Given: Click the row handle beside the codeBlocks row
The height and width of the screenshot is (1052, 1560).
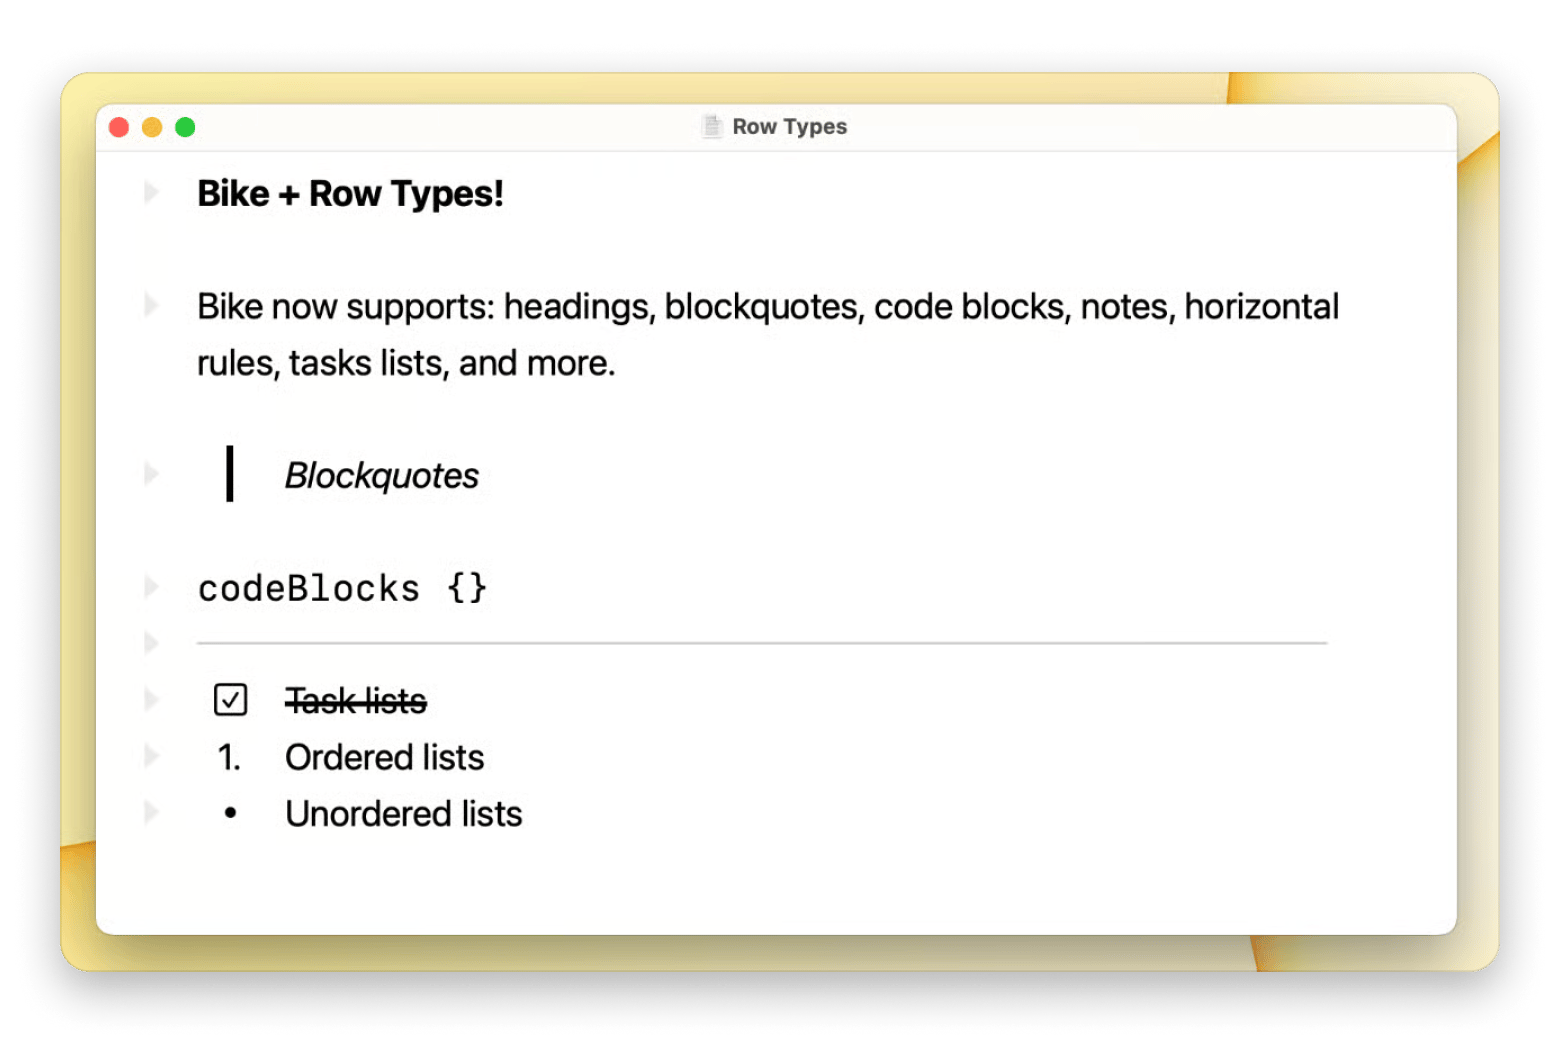Looking at the screenshot, I should pyautogui.click(x=152, y=588).
